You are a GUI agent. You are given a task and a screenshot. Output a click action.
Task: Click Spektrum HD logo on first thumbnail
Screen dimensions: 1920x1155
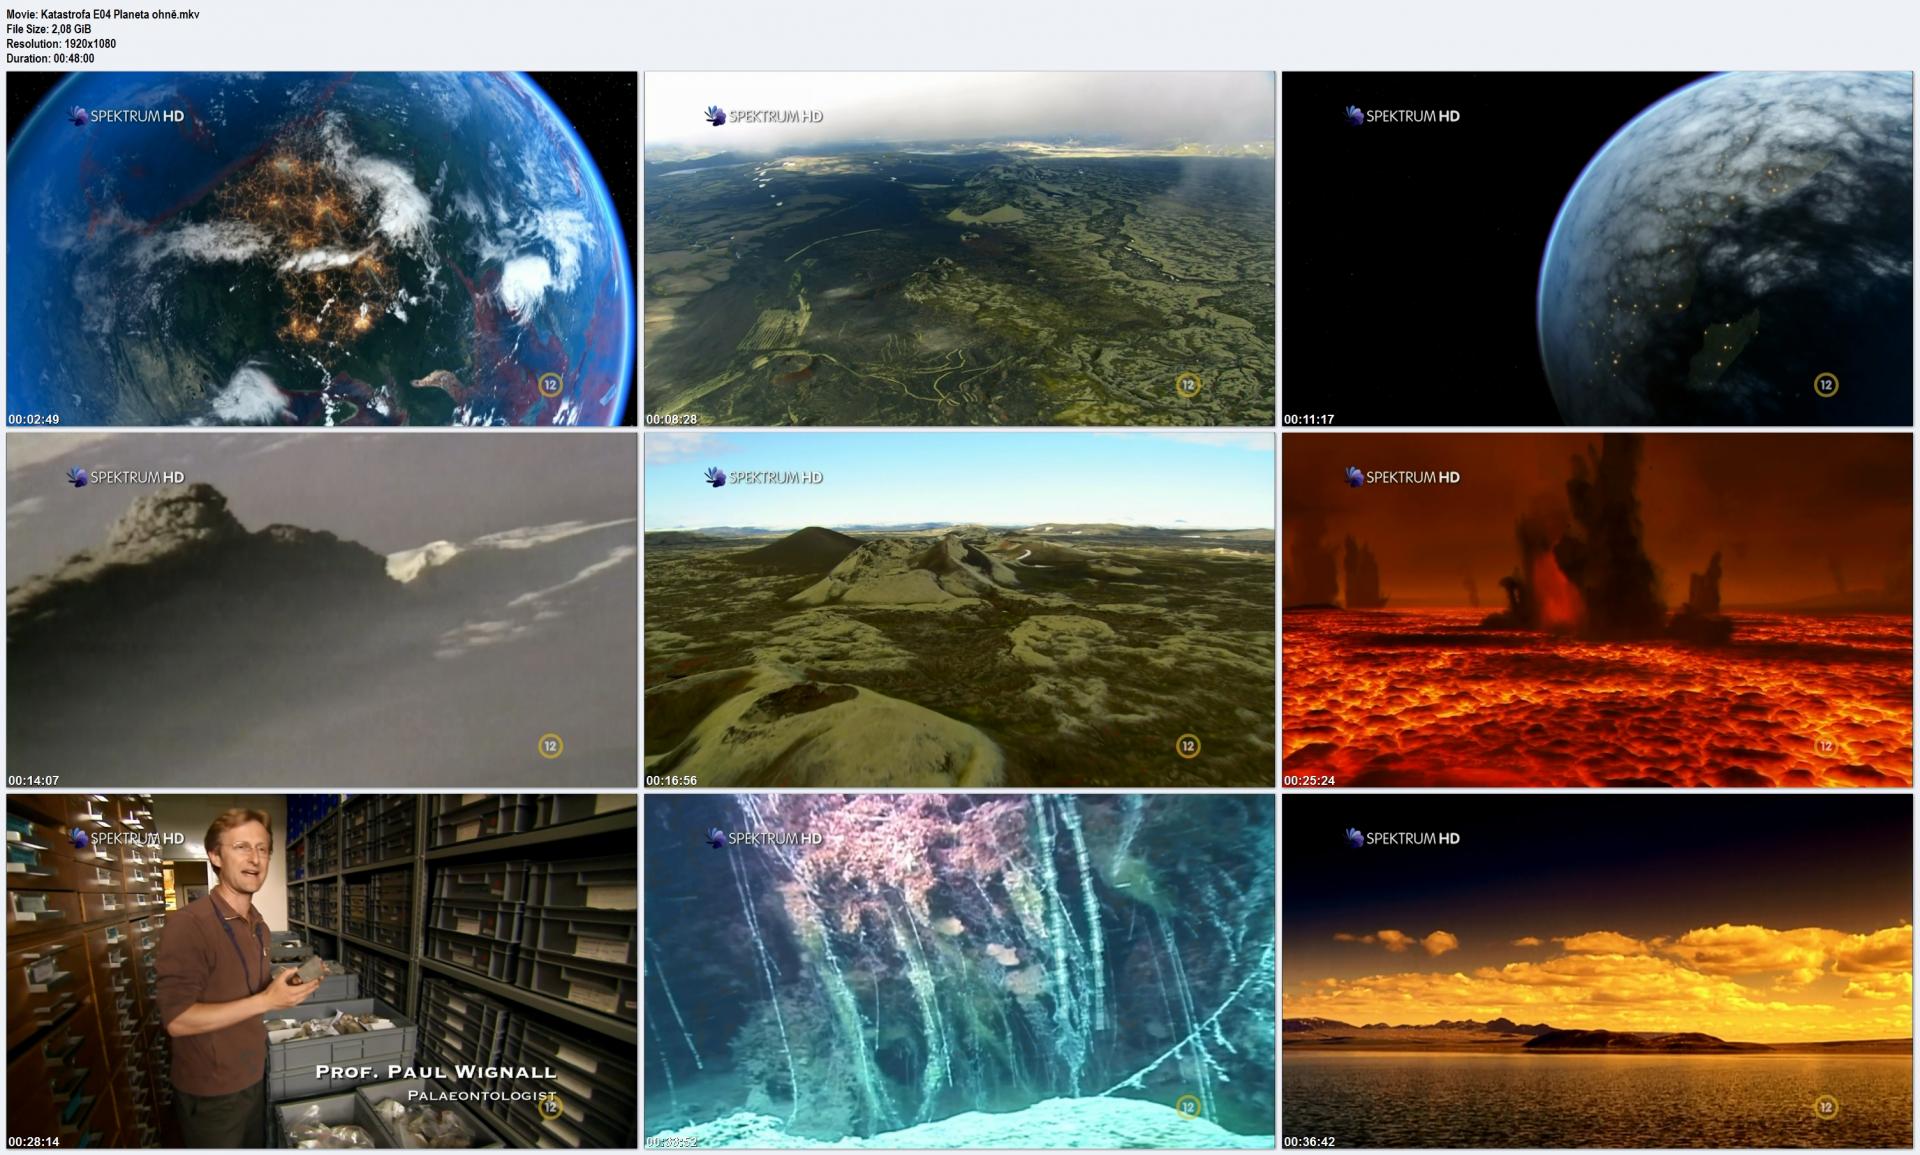pos(126,116)
